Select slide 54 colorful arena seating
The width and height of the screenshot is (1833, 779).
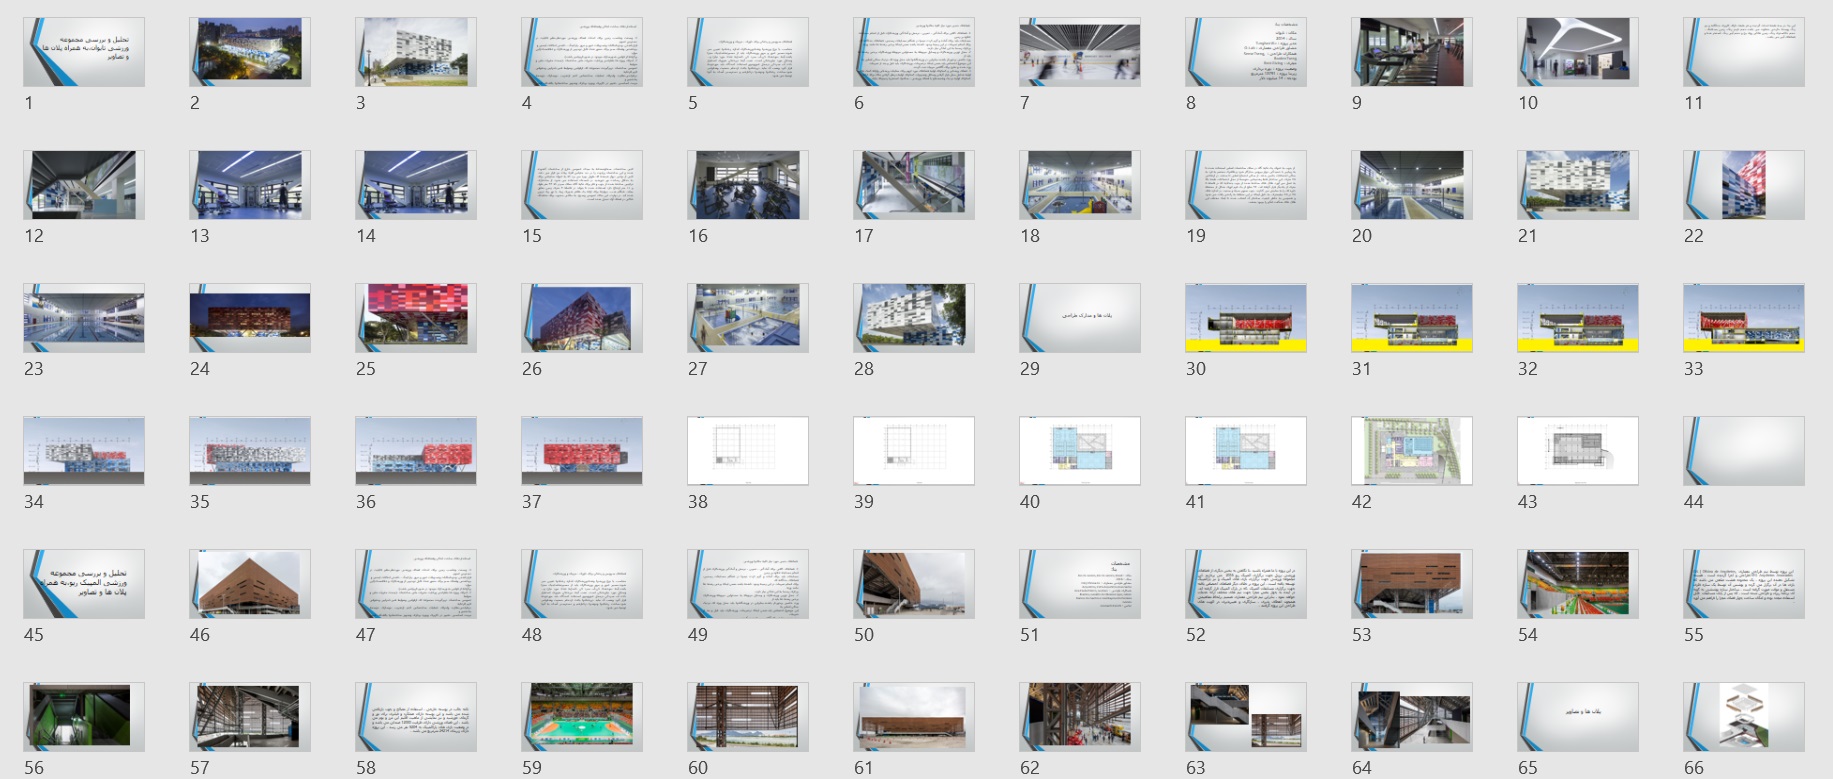(1578, 584)
